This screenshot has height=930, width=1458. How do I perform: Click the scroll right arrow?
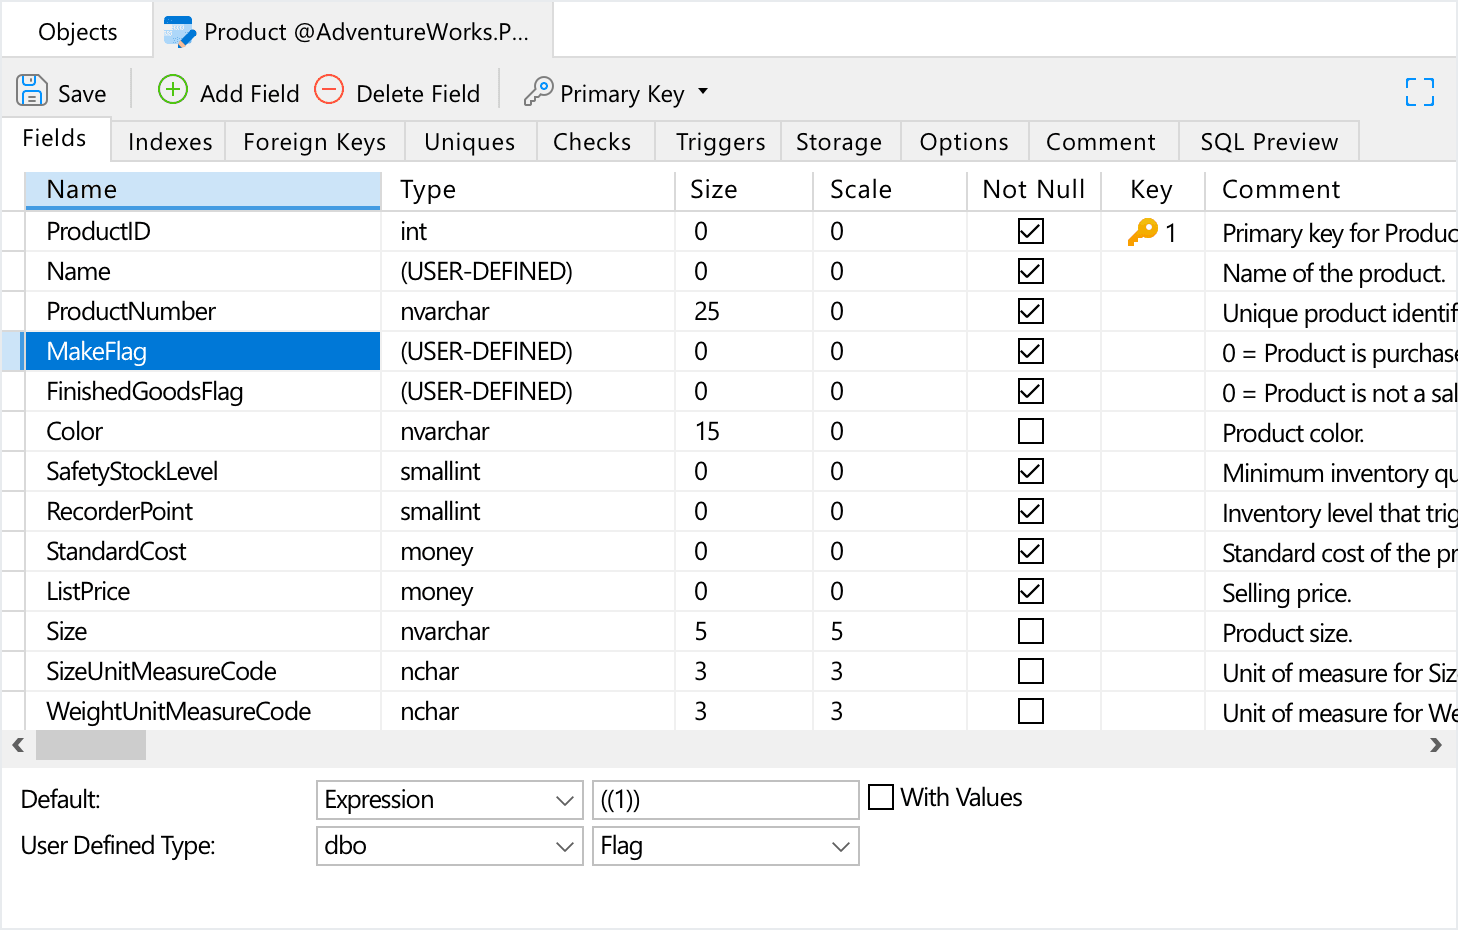tap(1436, 745)
